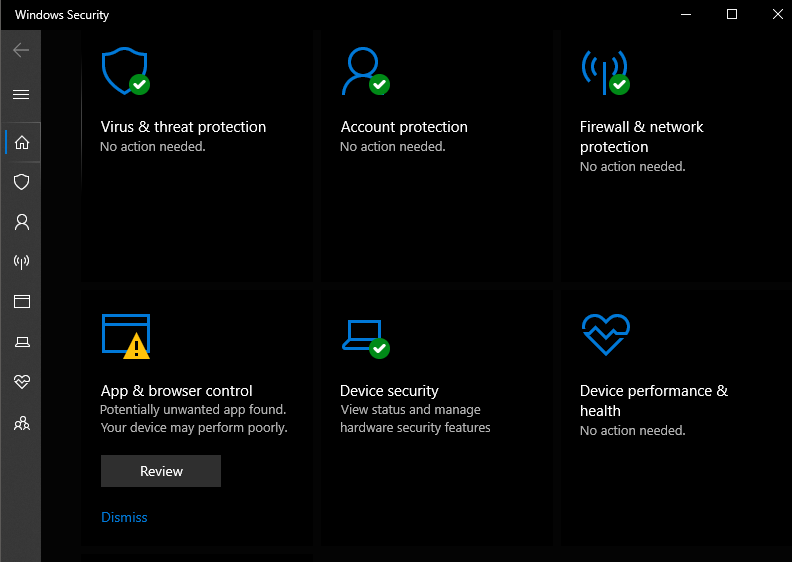Go back using the back arrow
Image resolution: width=792 pixels, height=562 pixels.
pyautogui.click(x=21, y=50)
